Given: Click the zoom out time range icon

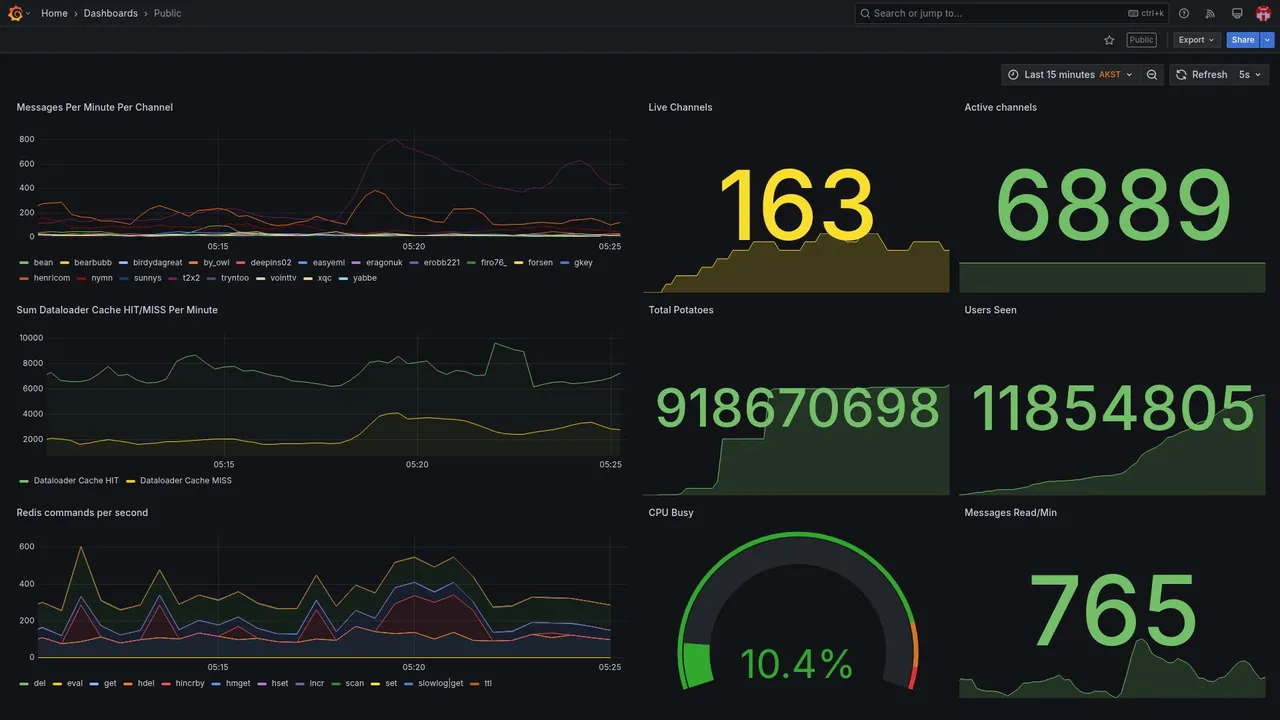Looking at the screenshot, I should 1152,75.
